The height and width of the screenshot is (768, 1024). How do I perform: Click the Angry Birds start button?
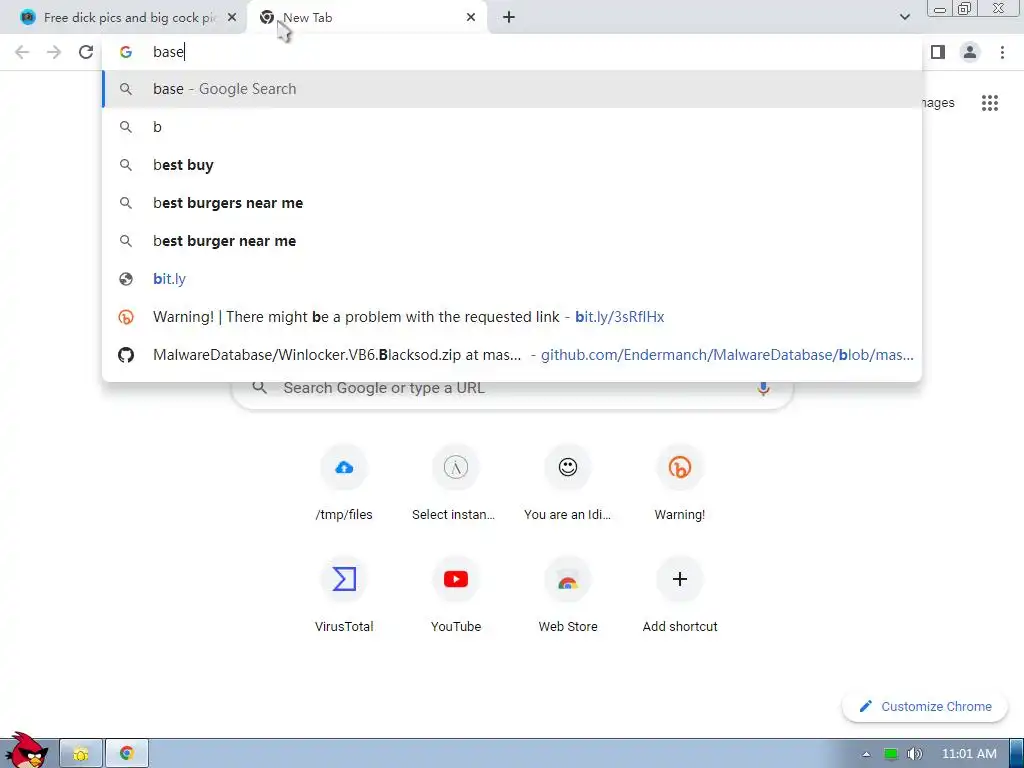tap(25, 750)
